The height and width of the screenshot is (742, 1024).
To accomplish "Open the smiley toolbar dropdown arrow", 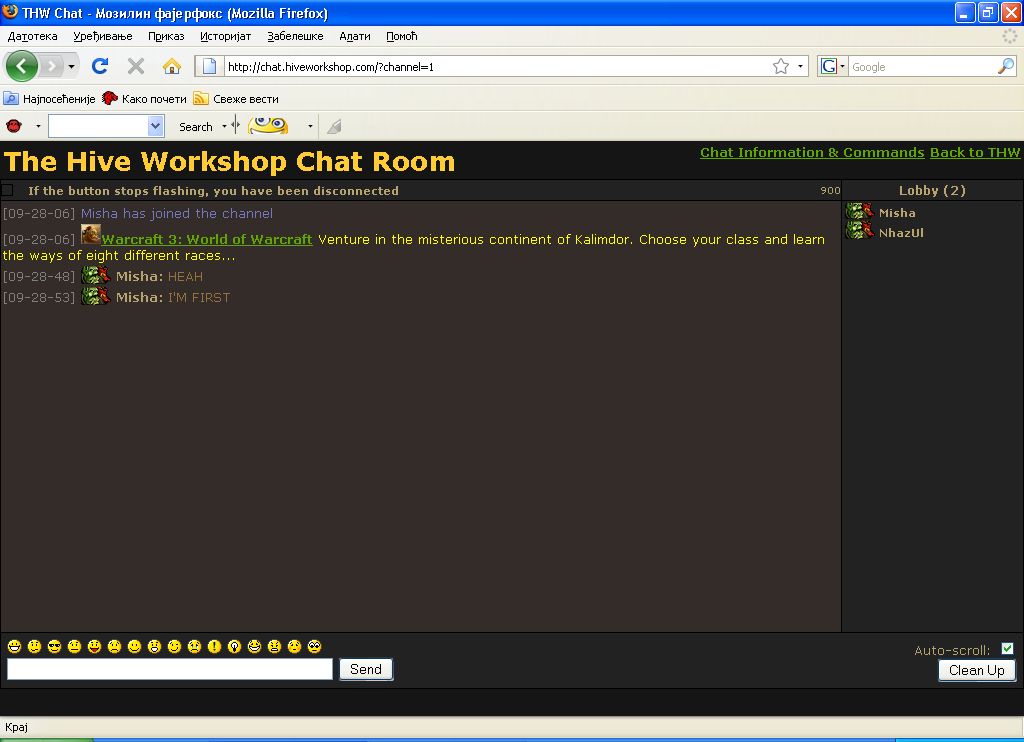I will 310,126.
